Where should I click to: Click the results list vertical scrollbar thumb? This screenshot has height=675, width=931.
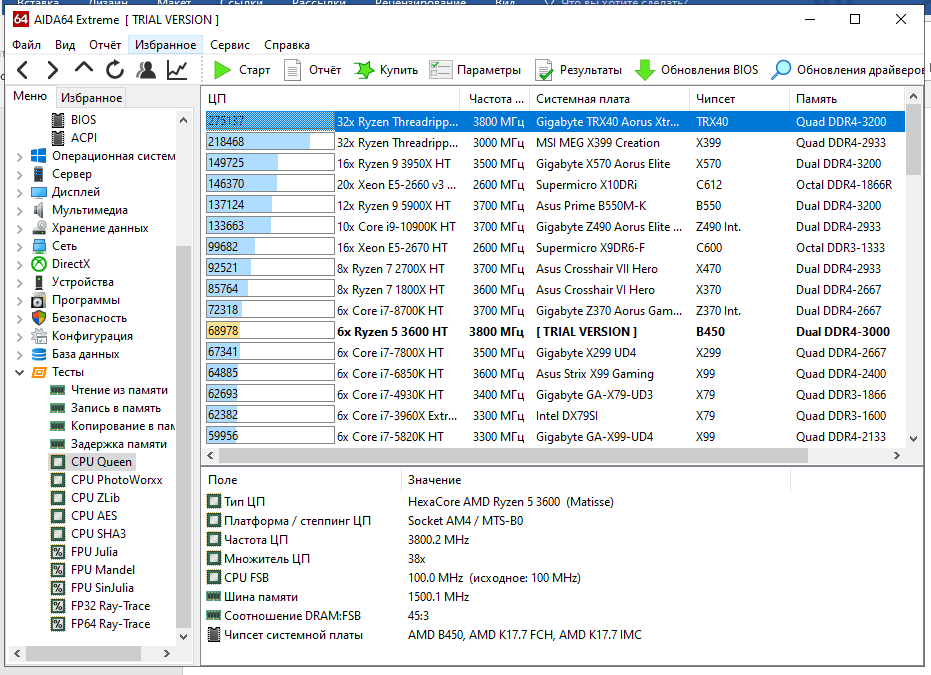coord(913,141)
